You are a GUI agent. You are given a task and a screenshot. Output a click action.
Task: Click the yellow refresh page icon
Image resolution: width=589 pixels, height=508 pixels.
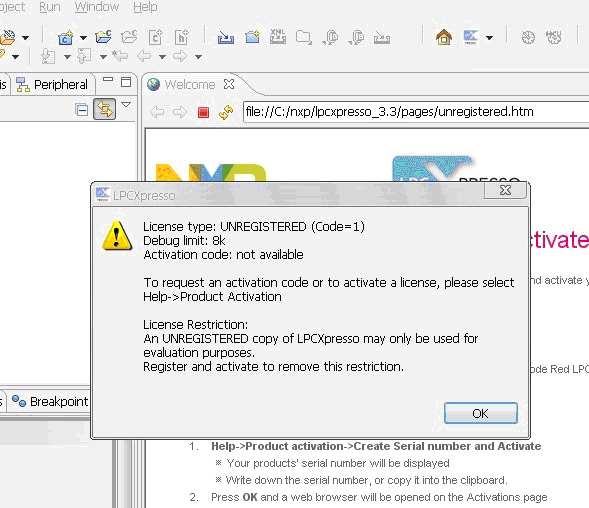(226, 112)
